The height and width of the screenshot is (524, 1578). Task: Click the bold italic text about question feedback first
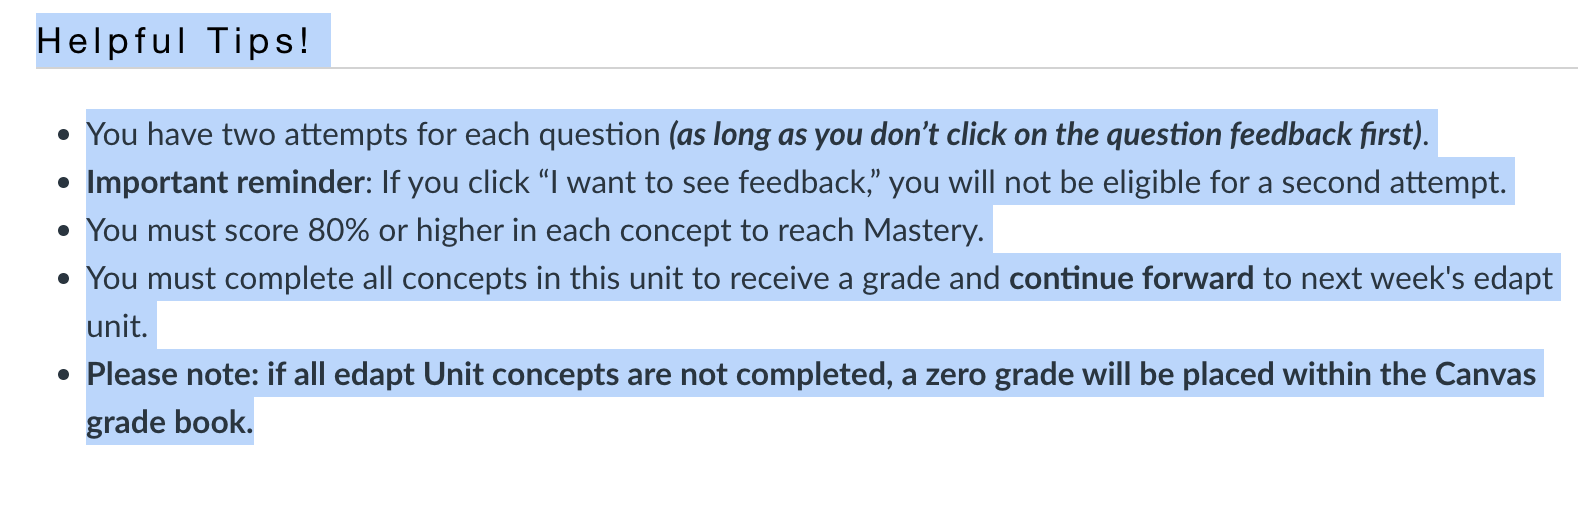coord(1045,134)
